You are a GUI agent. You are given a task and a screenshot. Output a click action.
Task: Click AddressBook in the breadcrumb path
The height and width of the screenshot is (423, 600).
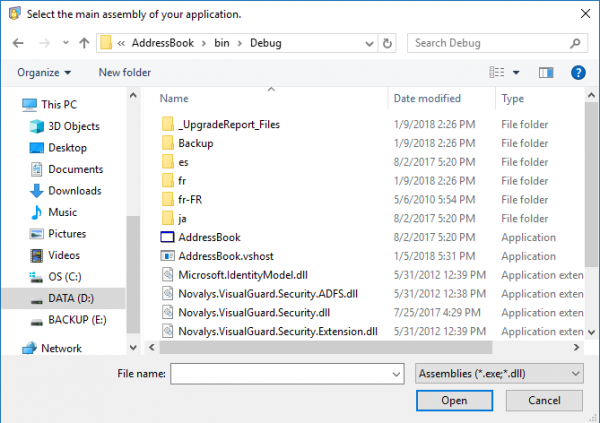163,43
